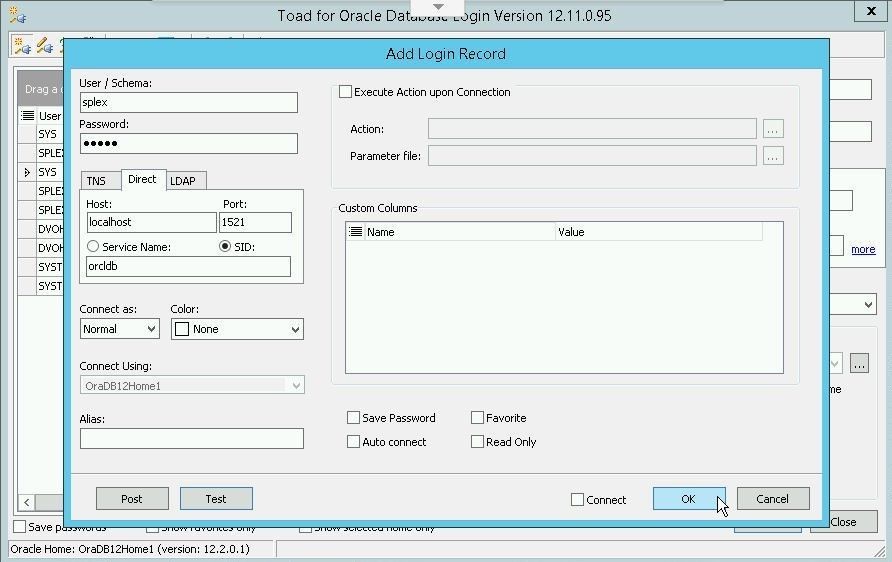Image resolution: width=892 pixels, height=562 pixels.
Task: Click the Action browse ellipsis button
Action: [773, 129]
